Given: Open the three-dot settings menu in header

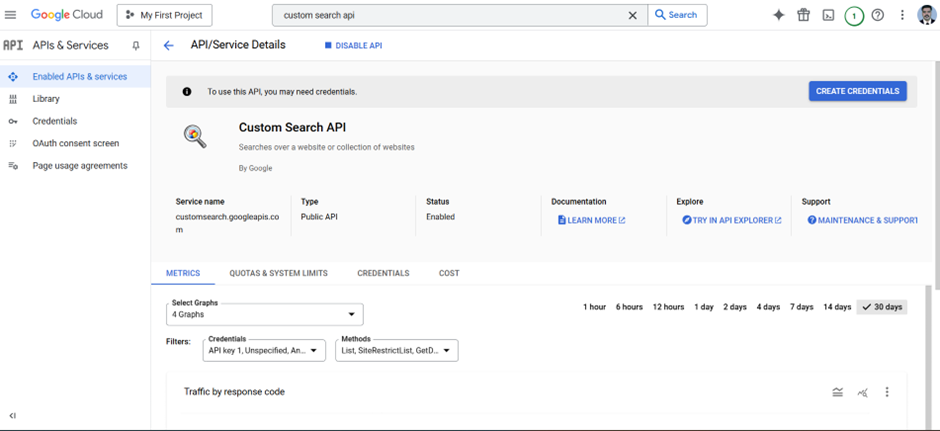Looking at the screenshot, I should 902,16.
